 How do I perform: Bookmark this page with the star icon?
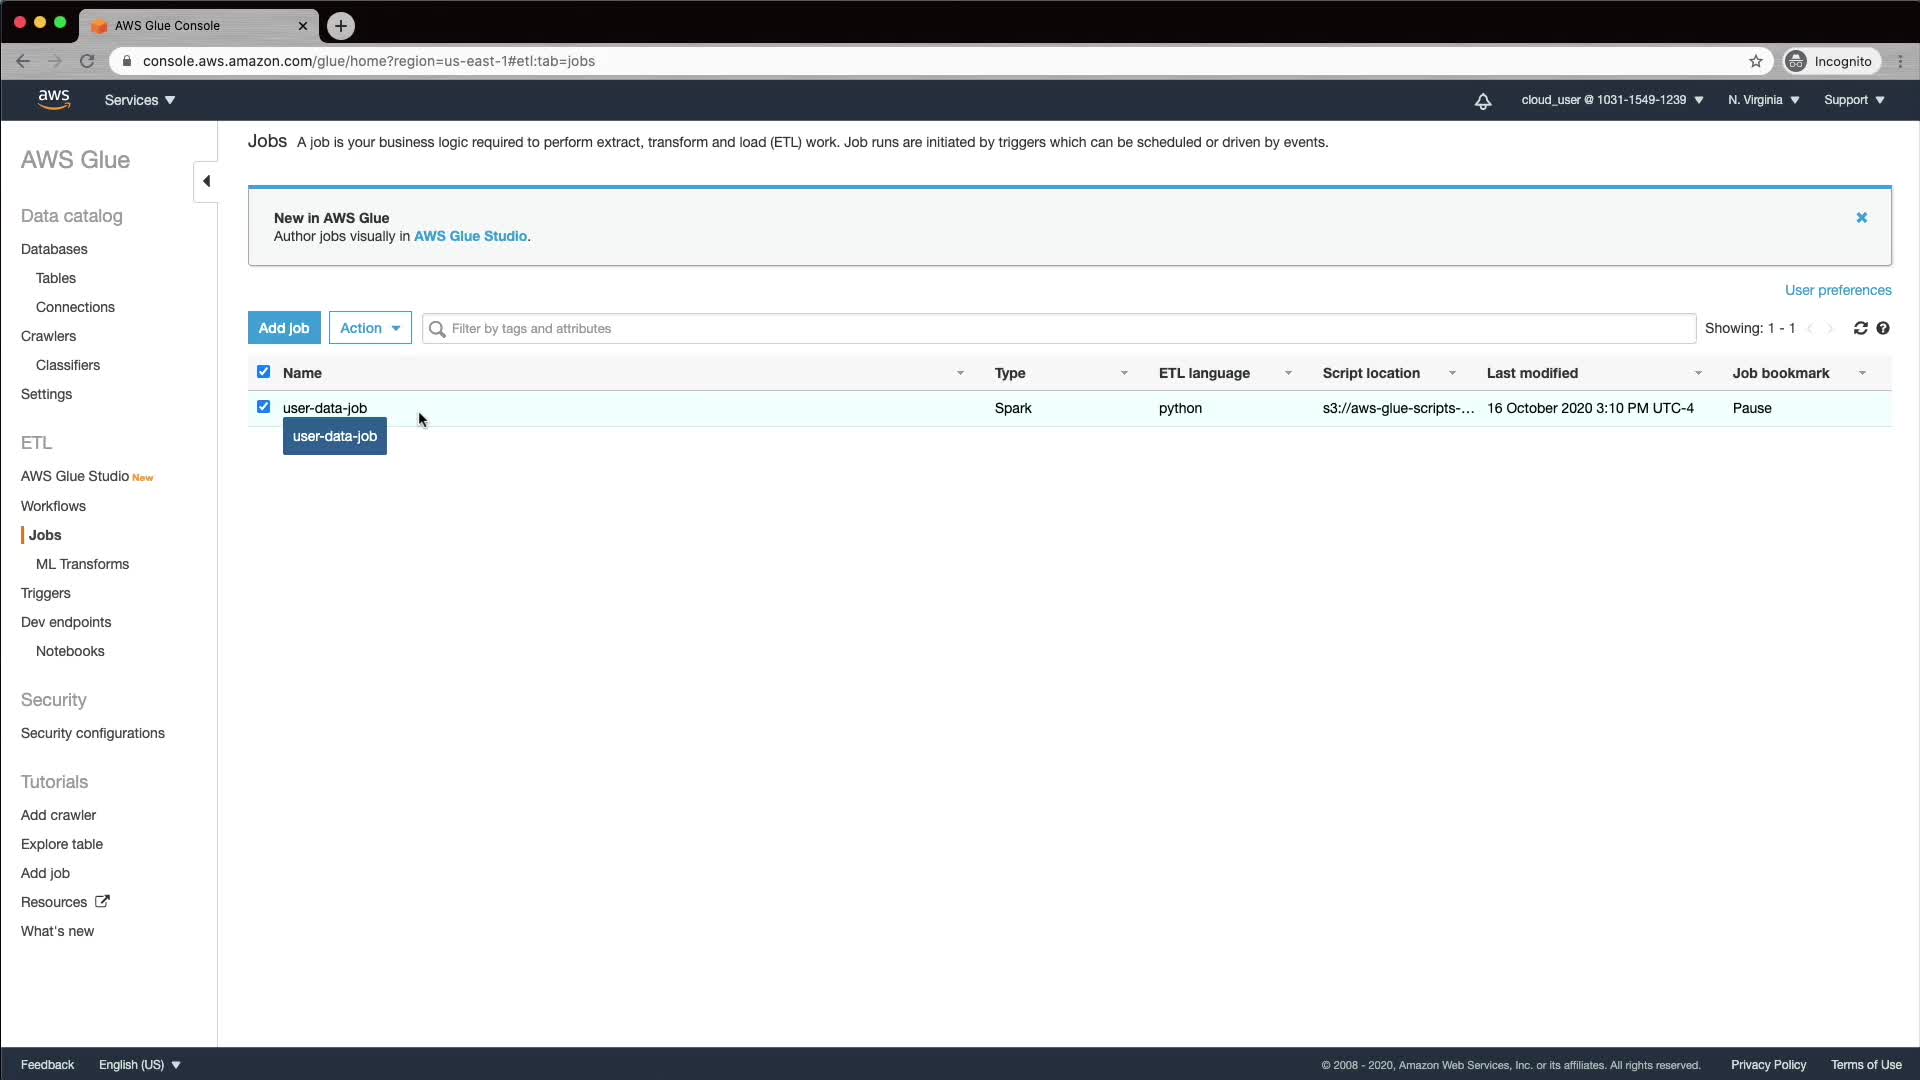[1755, 61]
